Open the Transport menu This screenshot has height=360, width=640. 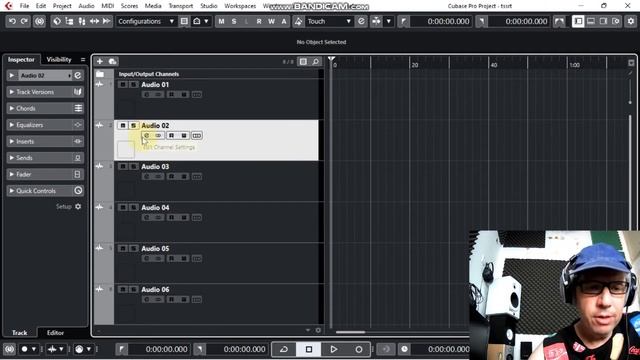181,6
